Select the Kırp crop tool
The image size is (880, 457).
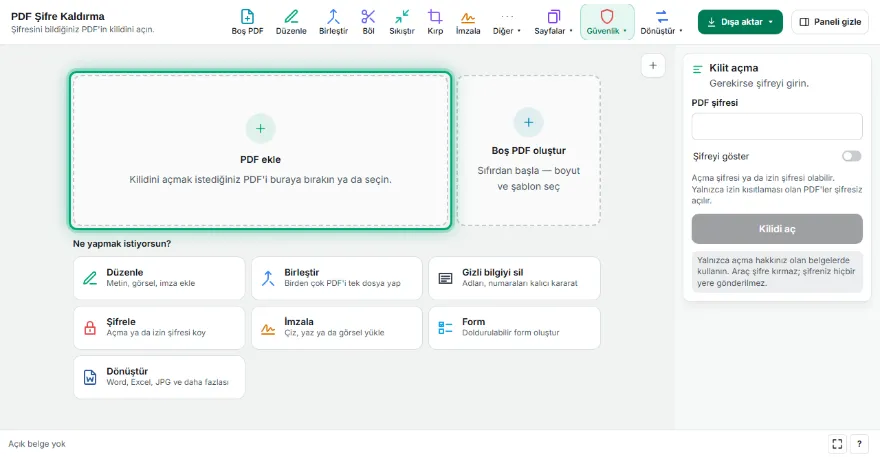(x=435, y=22)
